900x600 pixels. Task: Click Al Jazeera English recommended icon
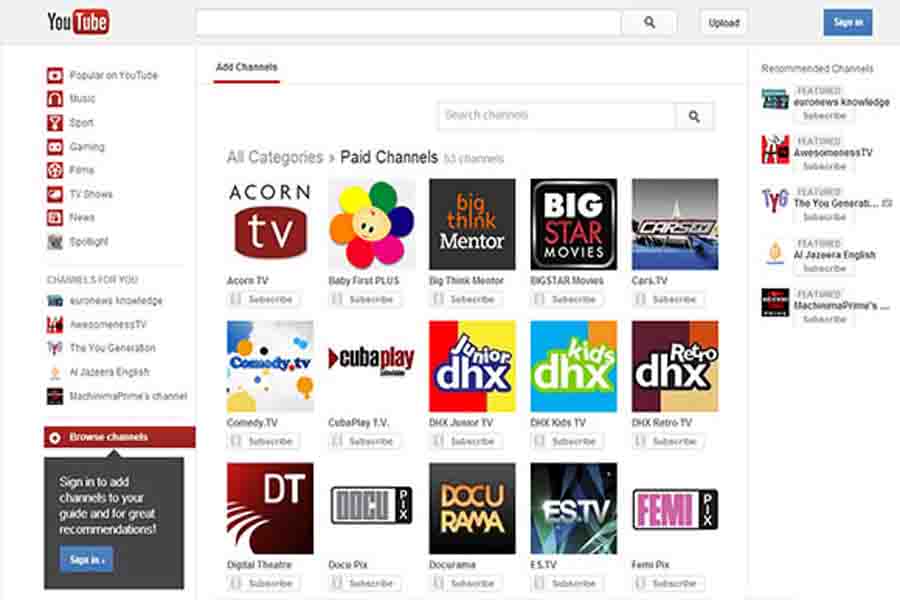pos(775,251)
